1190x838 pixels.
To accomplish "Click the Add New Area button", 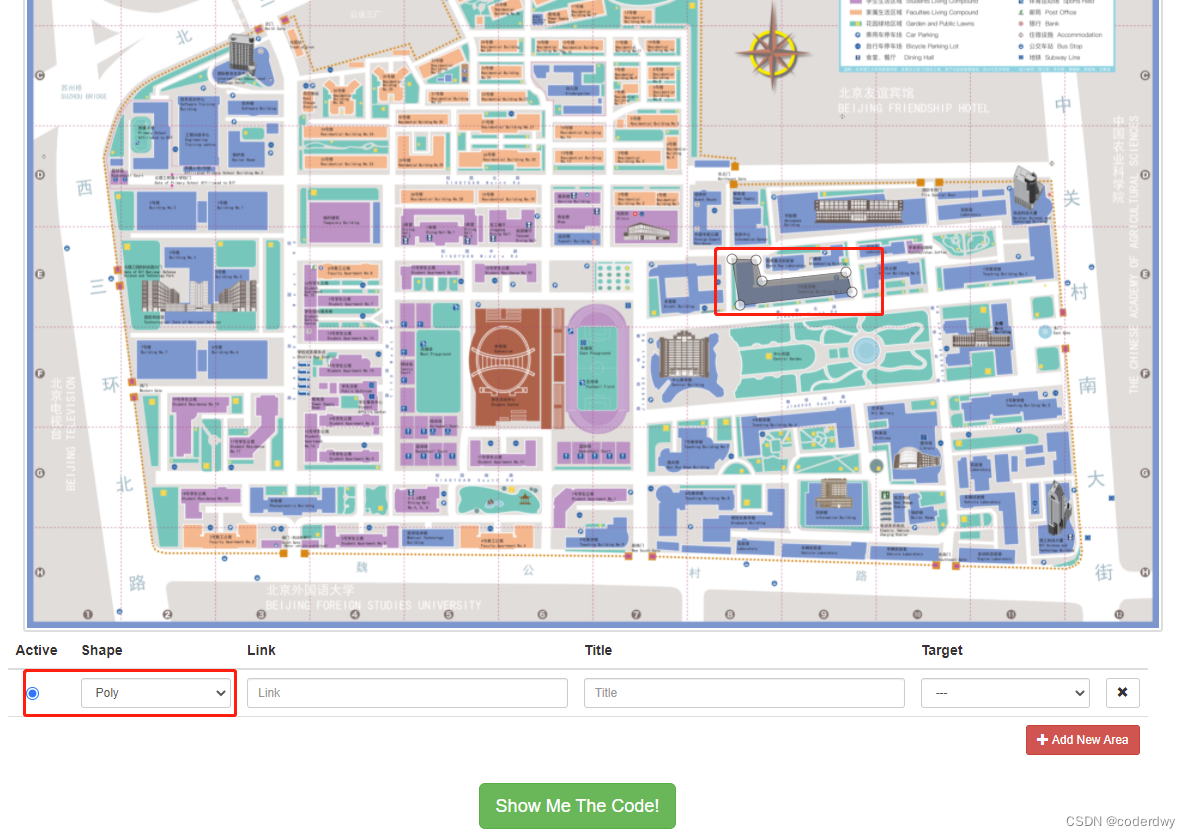I will (1082, 739).
